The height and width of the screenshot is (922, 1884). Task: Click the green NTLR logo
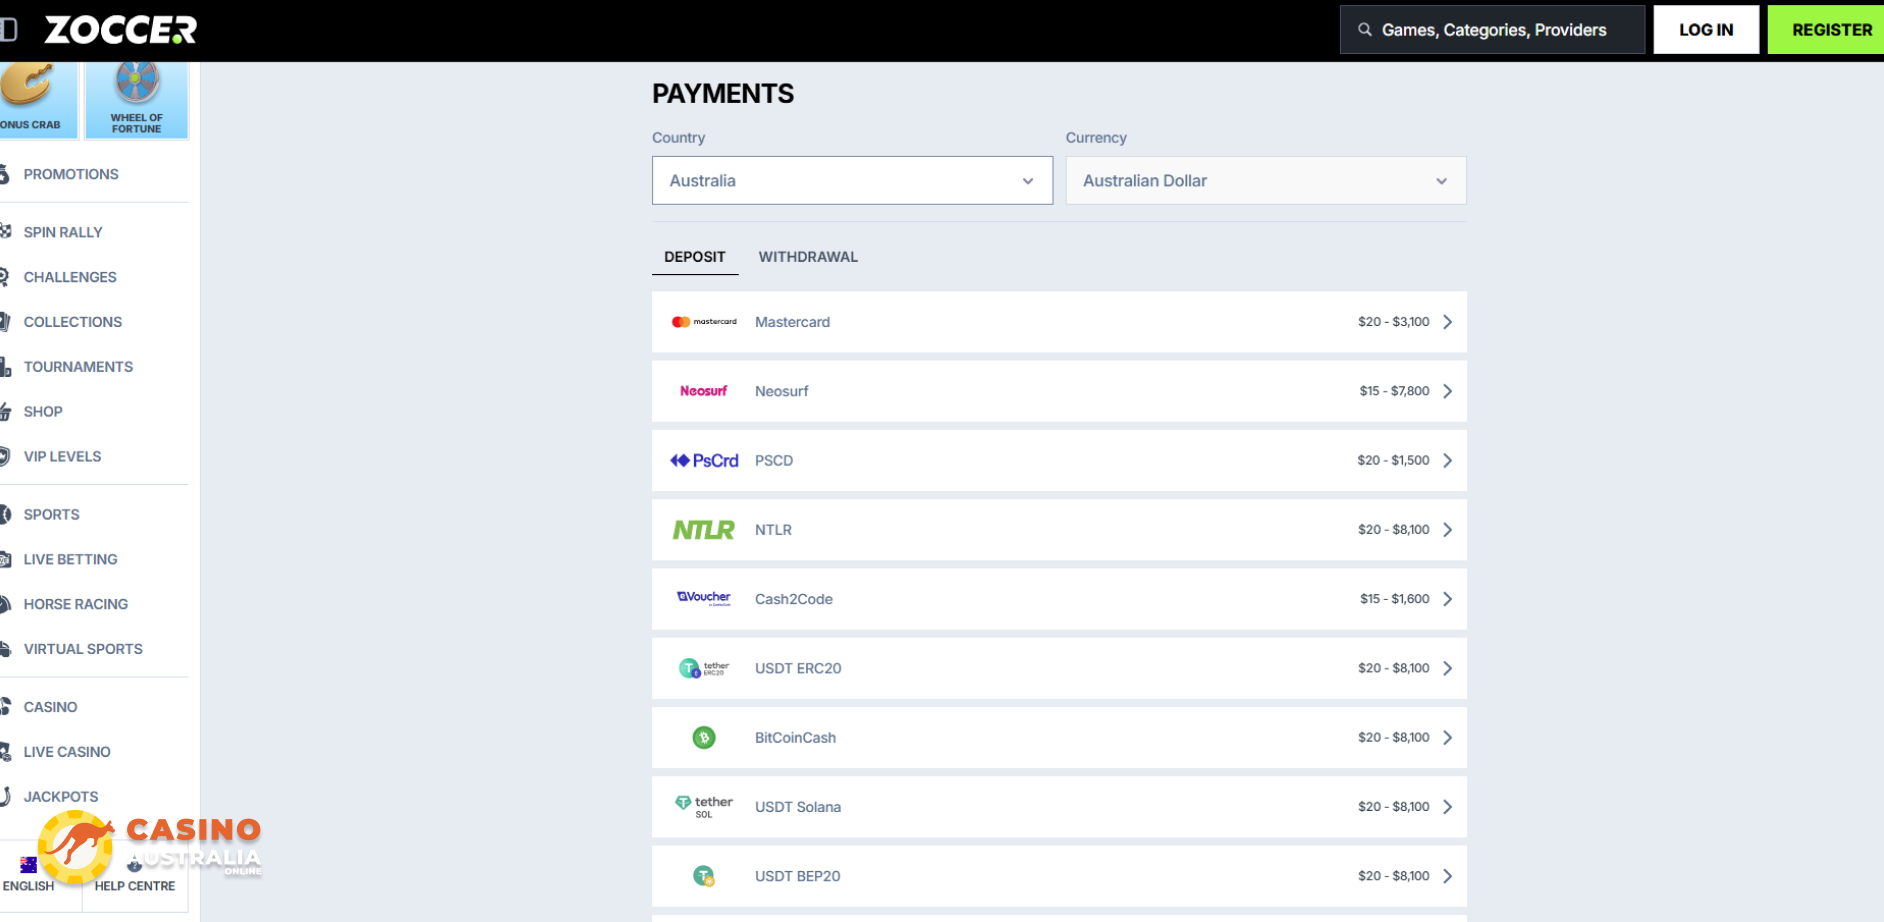pyautogui.click(x=704, y=530)
